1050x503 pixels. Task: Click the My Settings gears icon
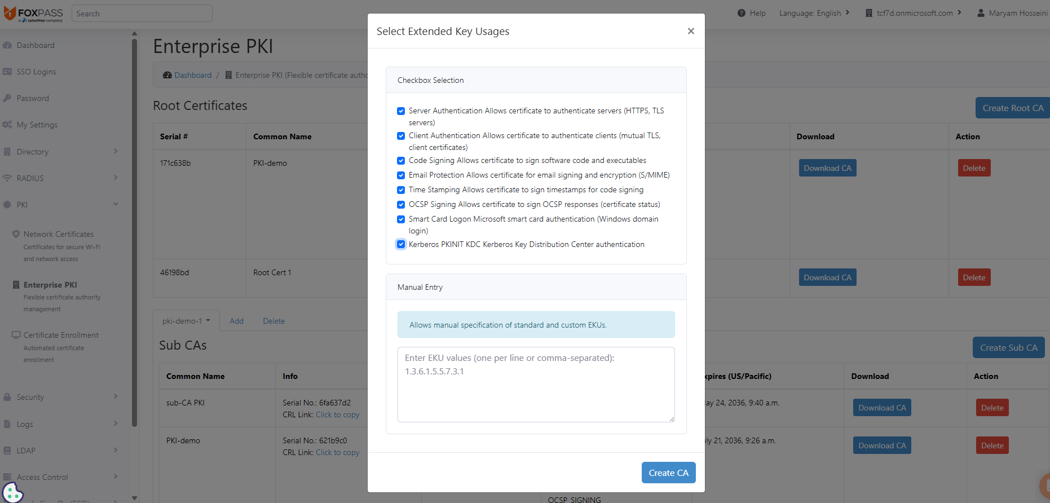(7, 125)
